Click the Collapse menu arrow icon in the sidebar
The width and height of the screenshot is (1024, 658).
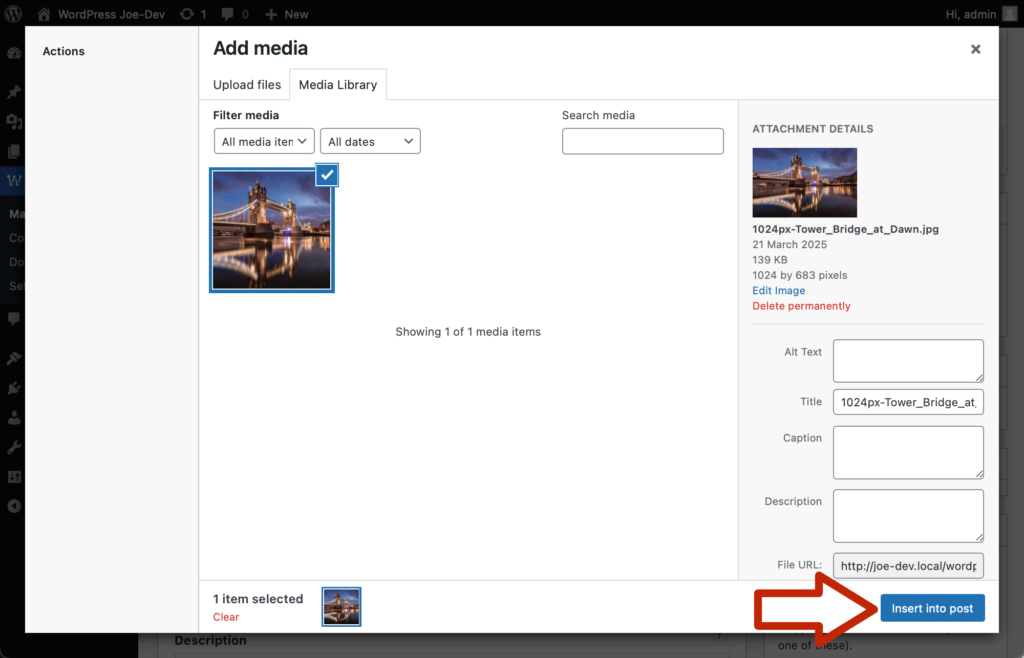[14, 506]
